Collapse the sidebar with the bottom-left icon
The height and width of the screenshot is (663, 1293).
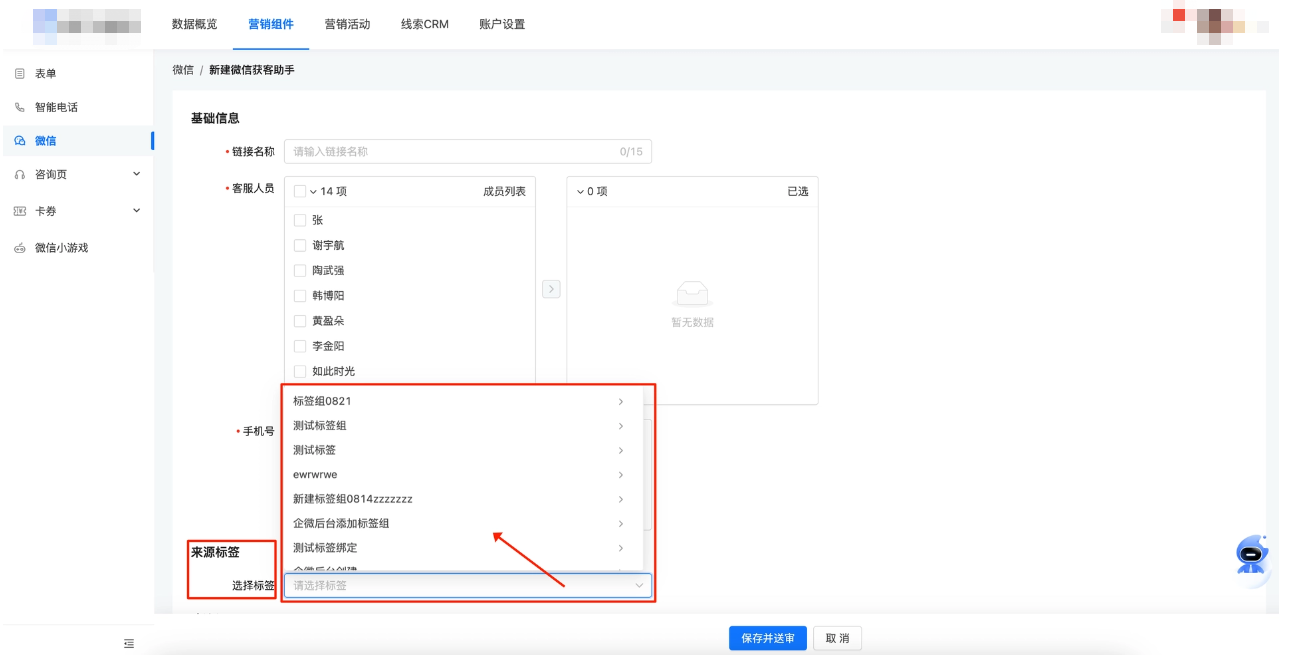[x=129, y=644]
